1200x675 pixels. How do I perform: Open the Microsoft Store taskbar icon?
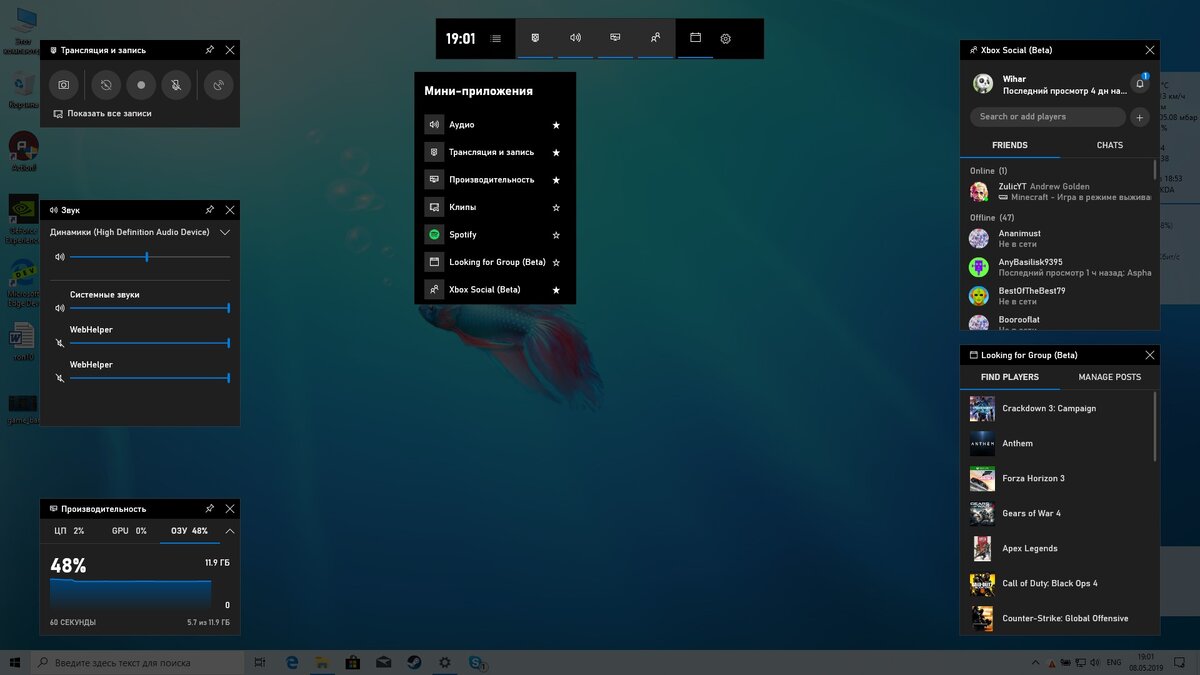[353, 662]
